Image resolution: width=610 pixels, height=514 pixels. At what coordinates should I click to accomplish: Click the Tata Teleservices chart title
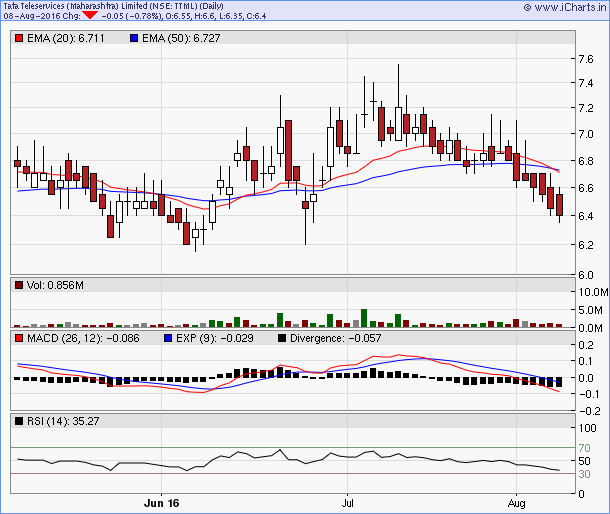tap(113, 6)
